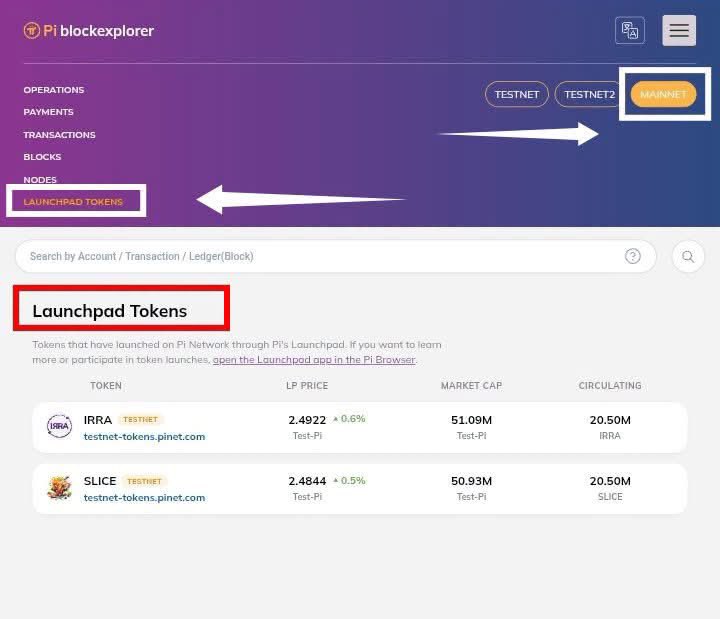
Task: Click the search help question icon
Action: pos(632,256)
